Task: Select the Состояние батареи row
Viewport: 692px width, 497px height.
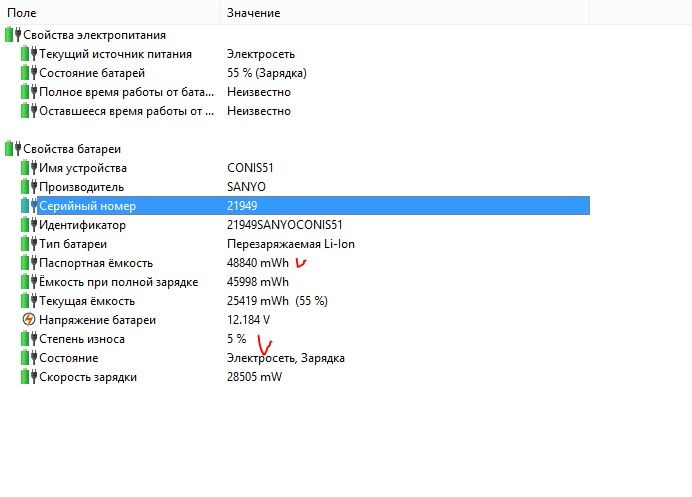Action: [92, 73]
